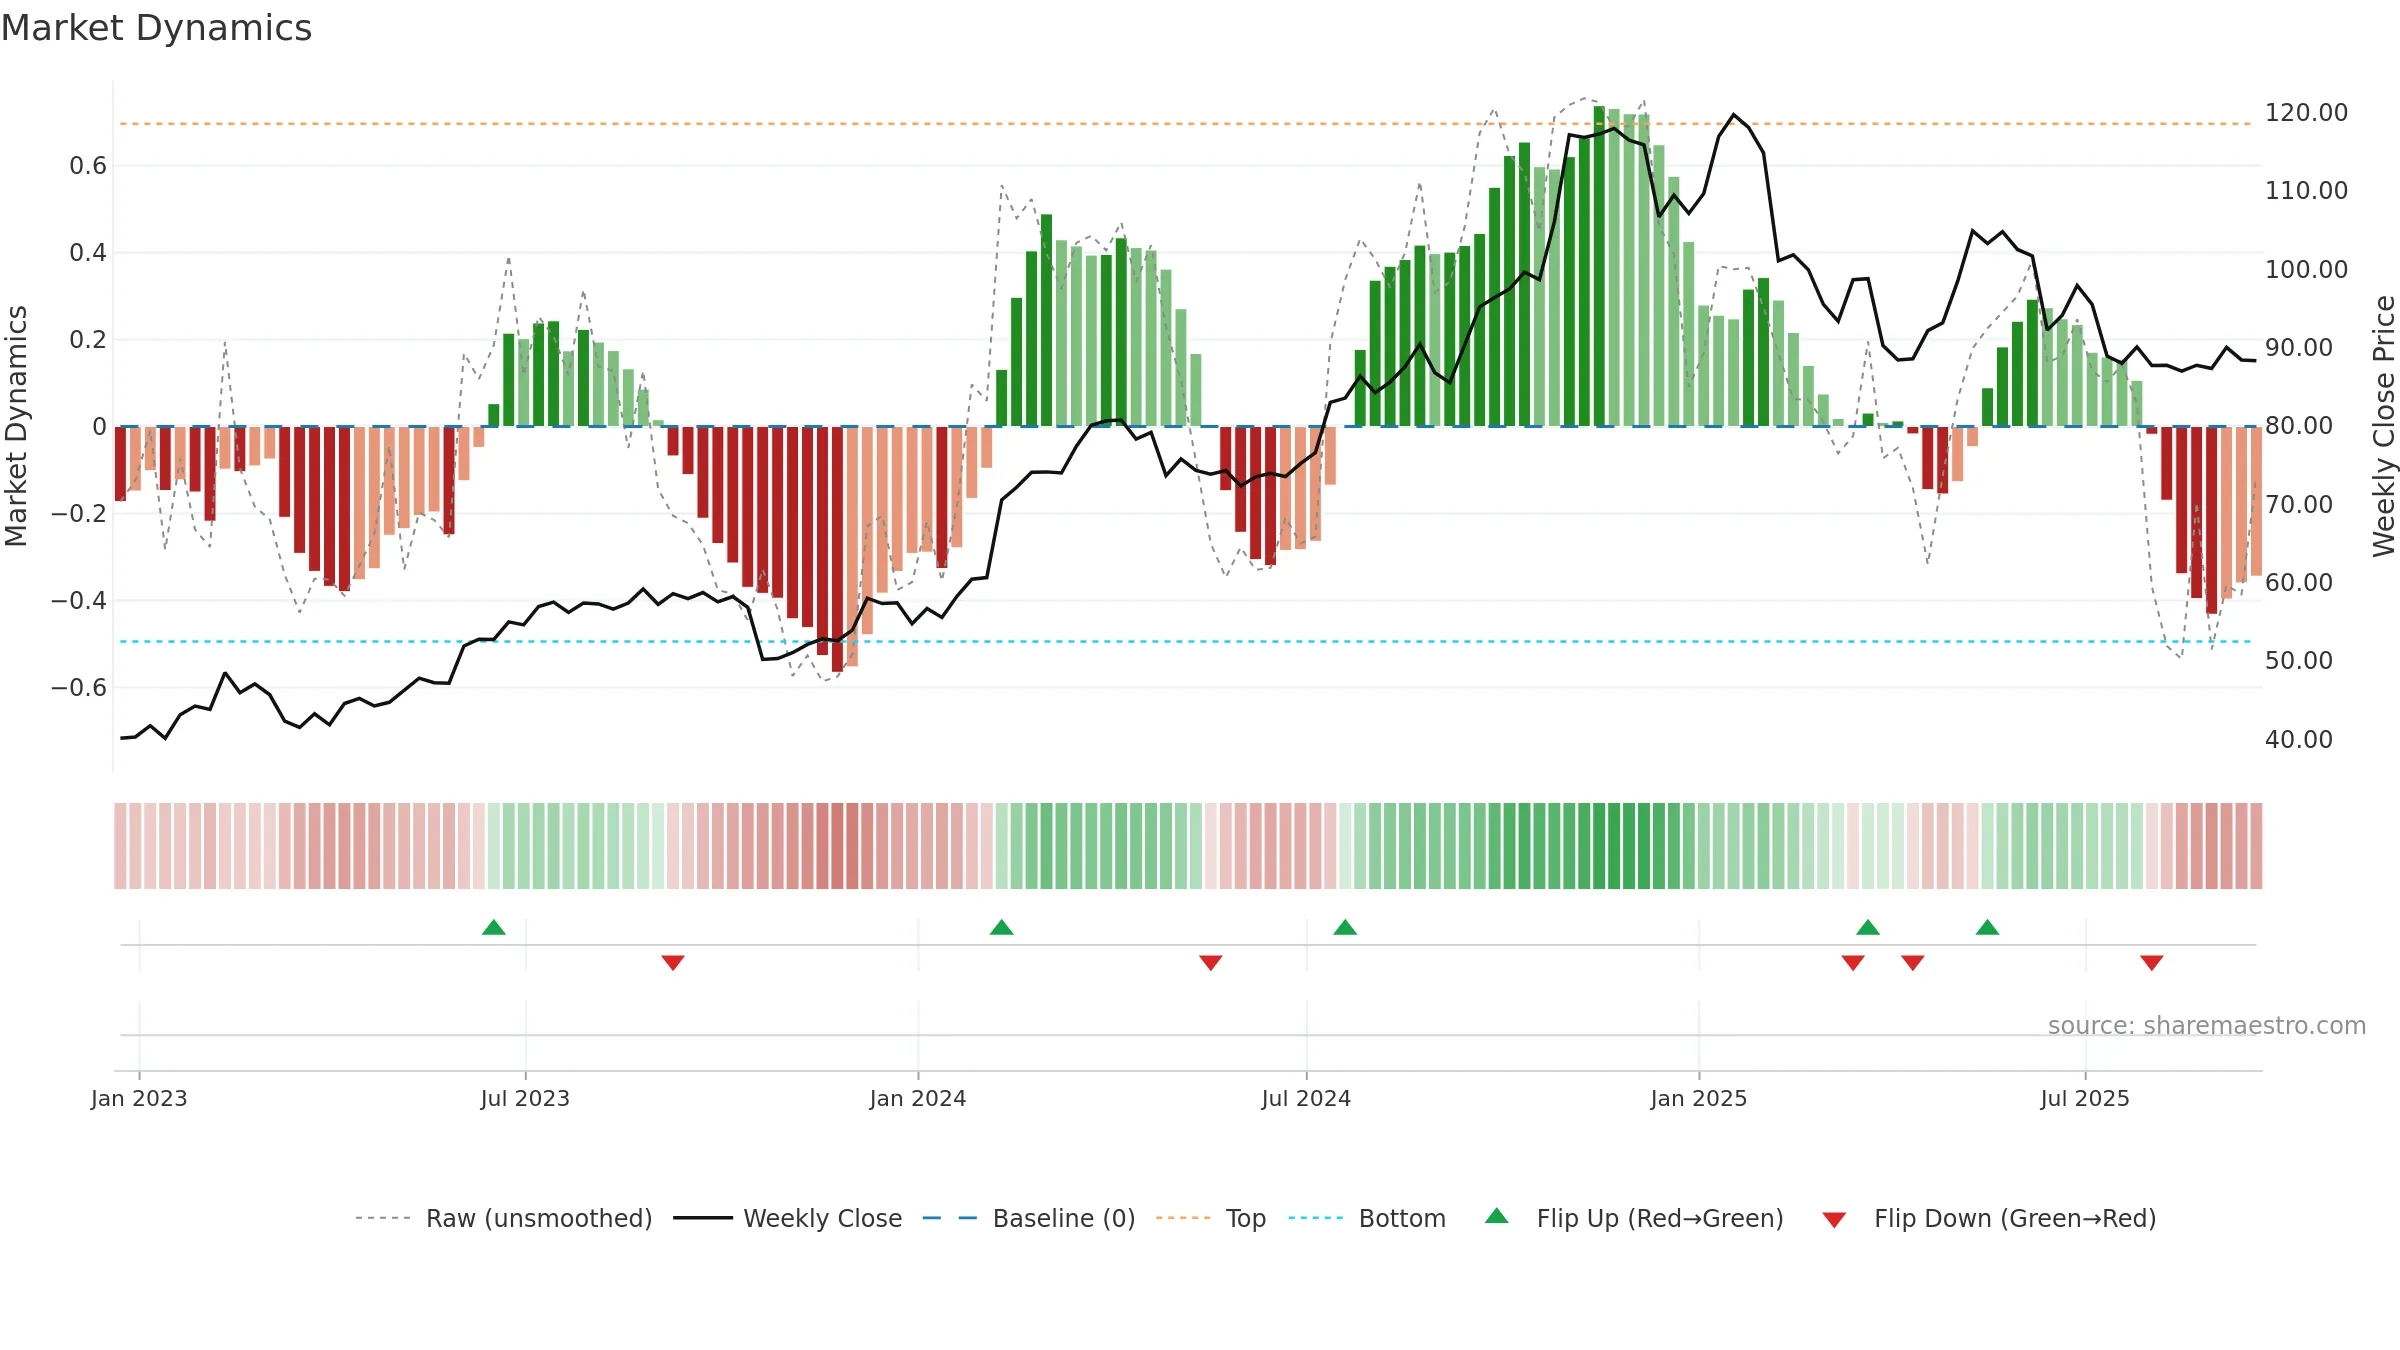Click the Weekly Close legend label
2400x1350 pixels.
click(x=822, y=1218)
